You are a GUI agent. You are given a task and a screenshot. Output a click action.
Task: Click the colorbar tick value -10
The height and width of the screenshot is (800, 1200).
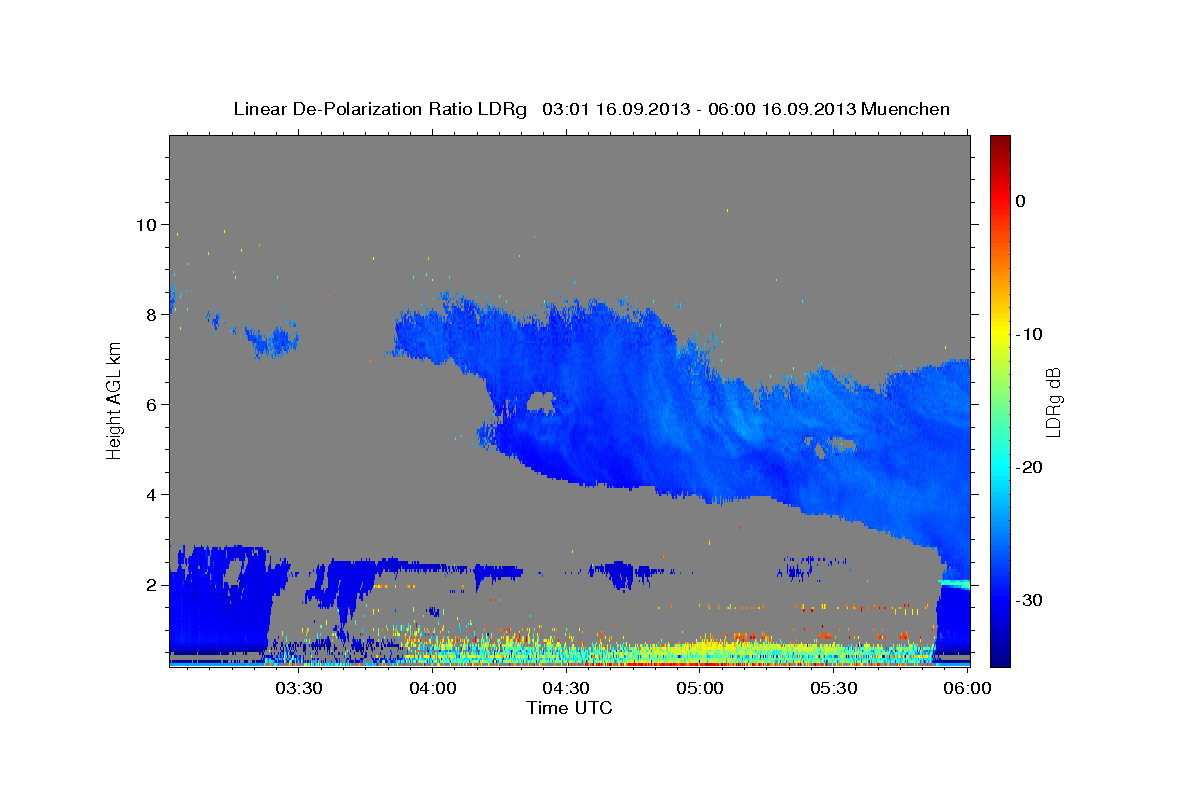(x=1029, y=334)
